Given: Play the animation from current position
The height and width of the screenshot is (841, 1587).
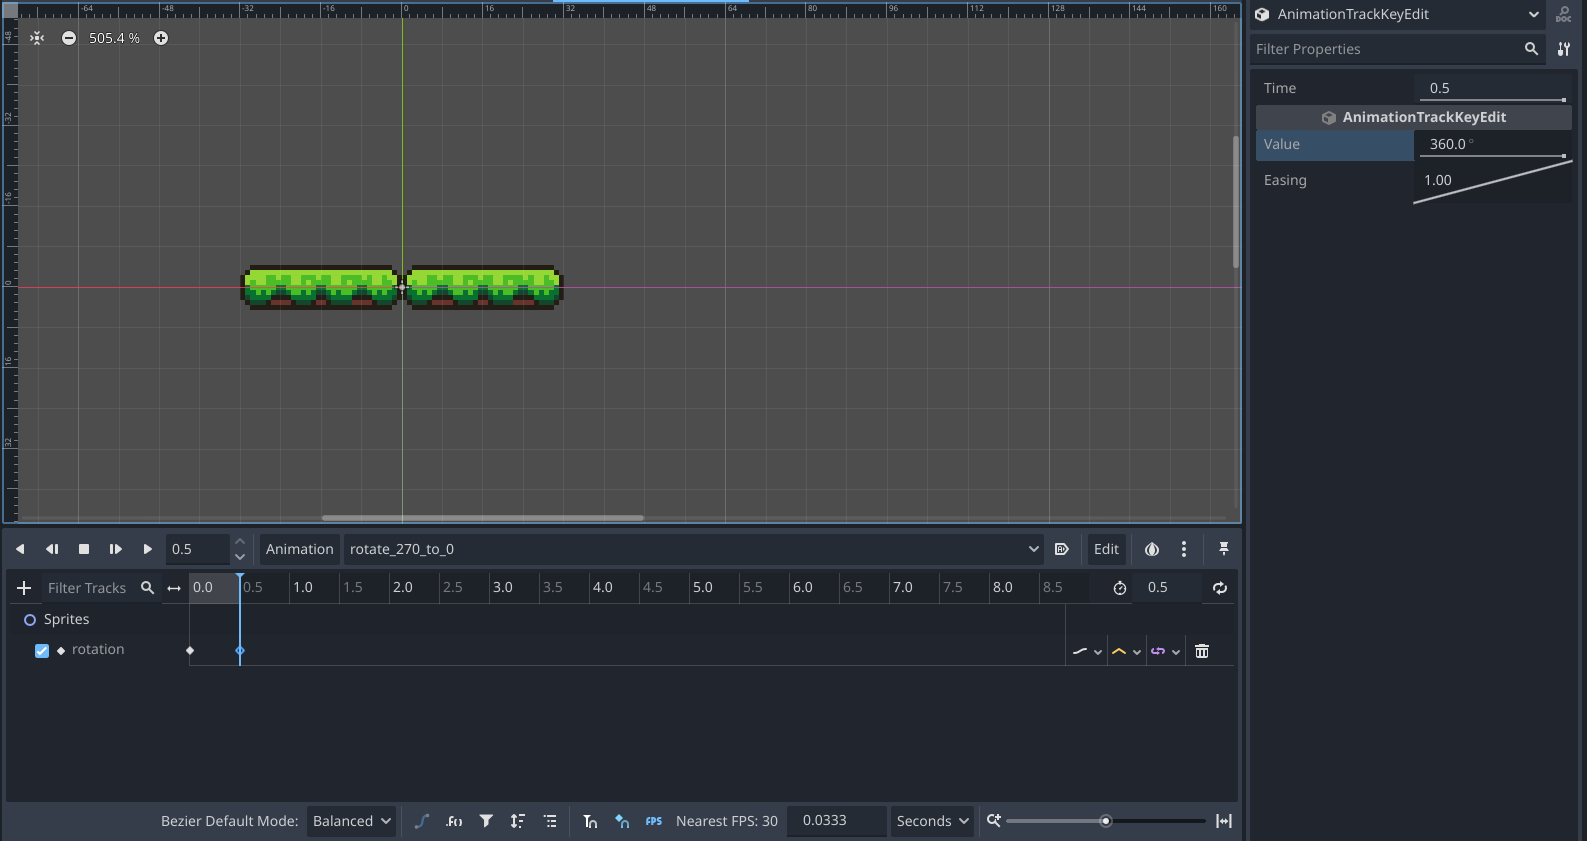Looking at the screenshot, I should coord(147,549).
